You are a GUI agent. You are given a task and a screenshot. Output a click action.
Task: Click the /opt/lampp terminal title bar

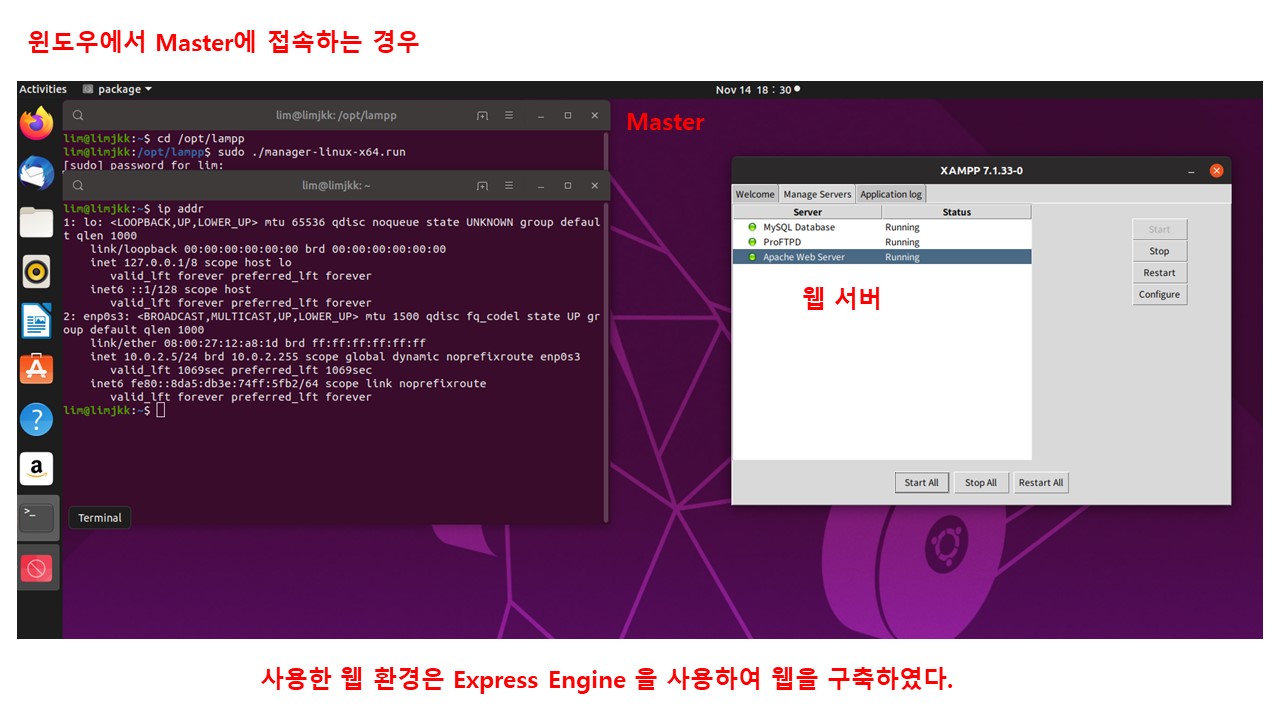pyautogui.click(x=336, y=115)
